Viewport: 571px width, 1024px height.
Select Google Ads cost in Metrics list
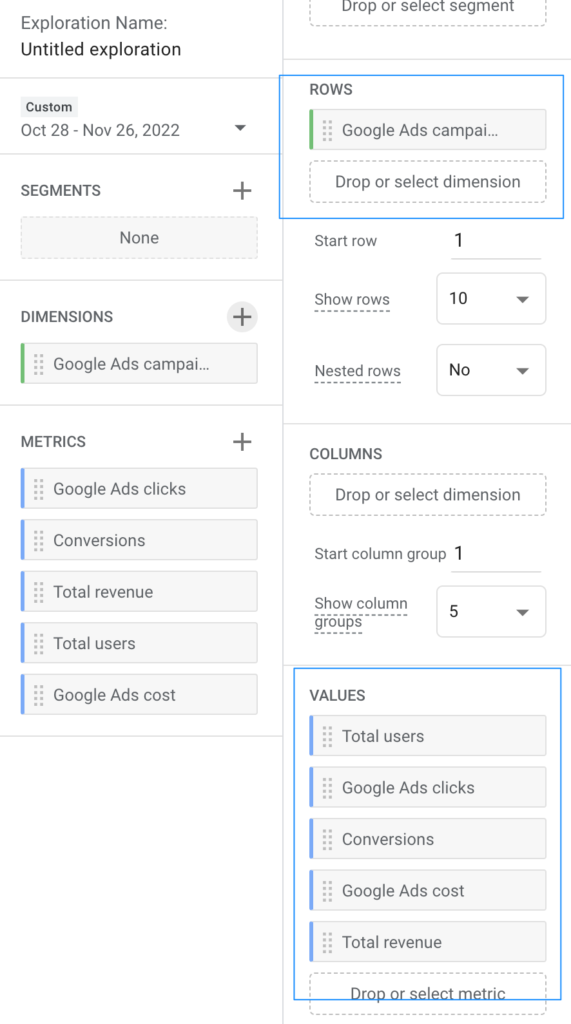pyautogui.click(x=139, y=695)
